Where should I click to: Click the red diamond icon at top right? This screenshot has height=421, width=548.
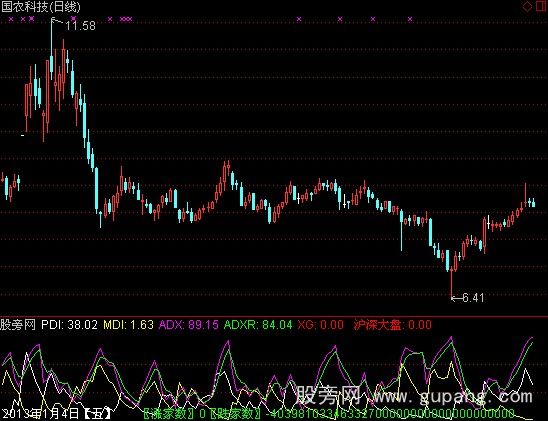coord(527,6)
